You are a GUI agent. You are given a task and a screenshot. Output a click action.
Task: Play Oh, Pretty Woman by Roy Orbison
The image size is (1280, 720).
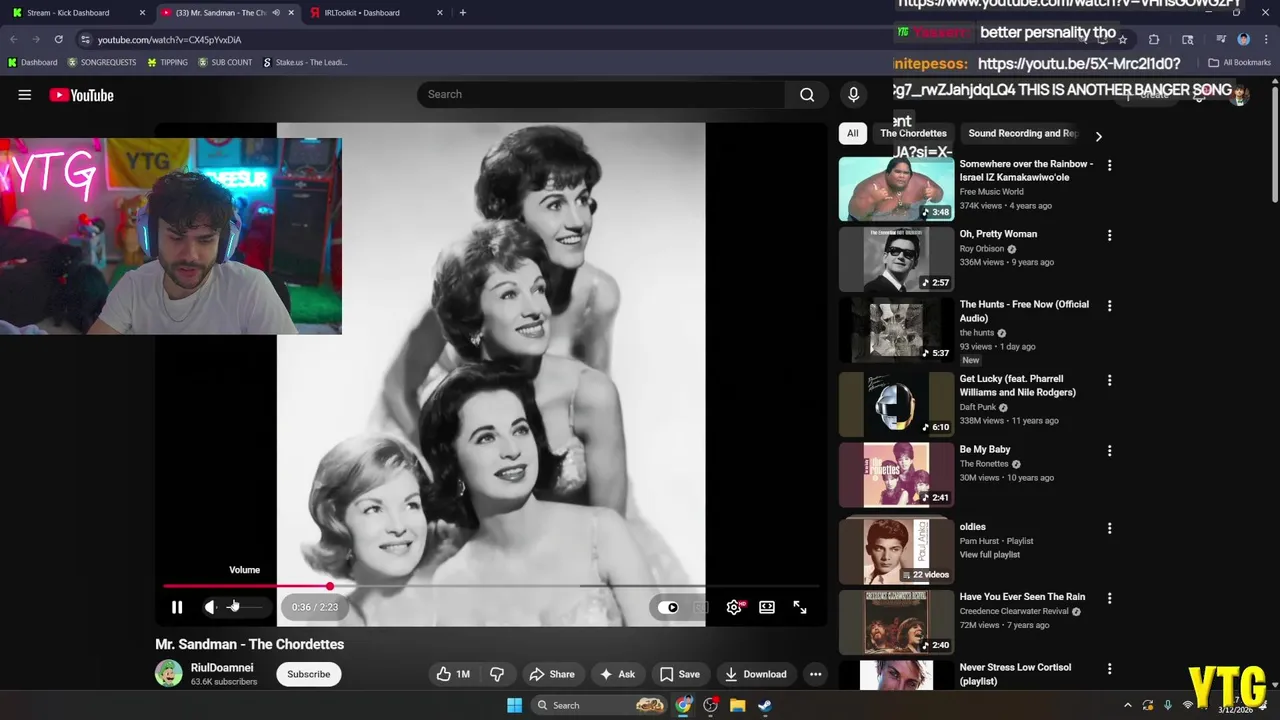(896, 259)
